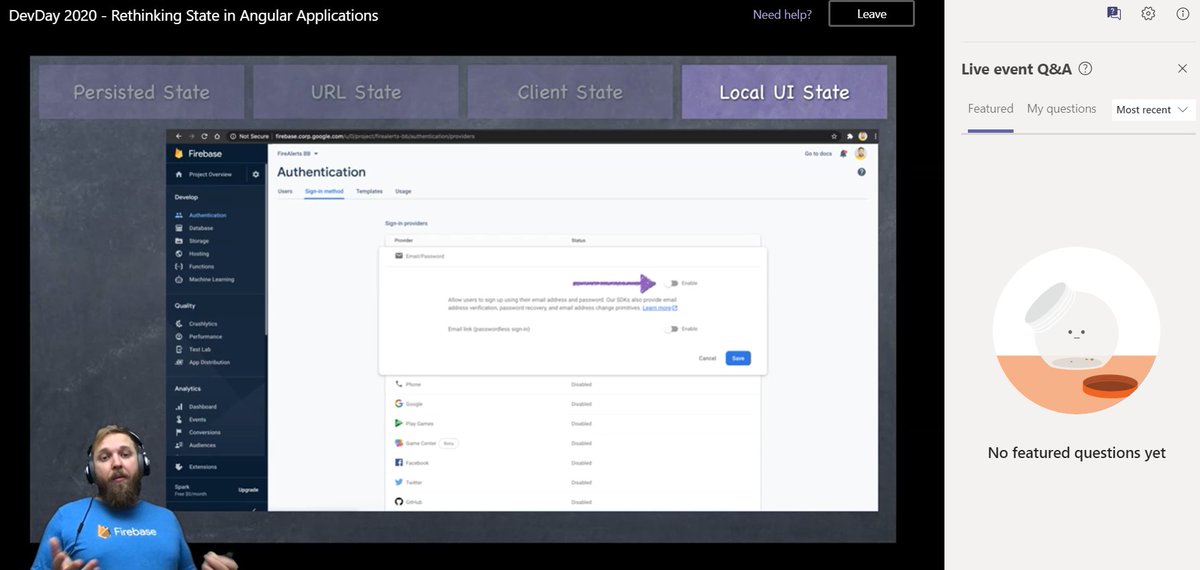Click the Extensions icon in the sidebar

coord(179,467)
